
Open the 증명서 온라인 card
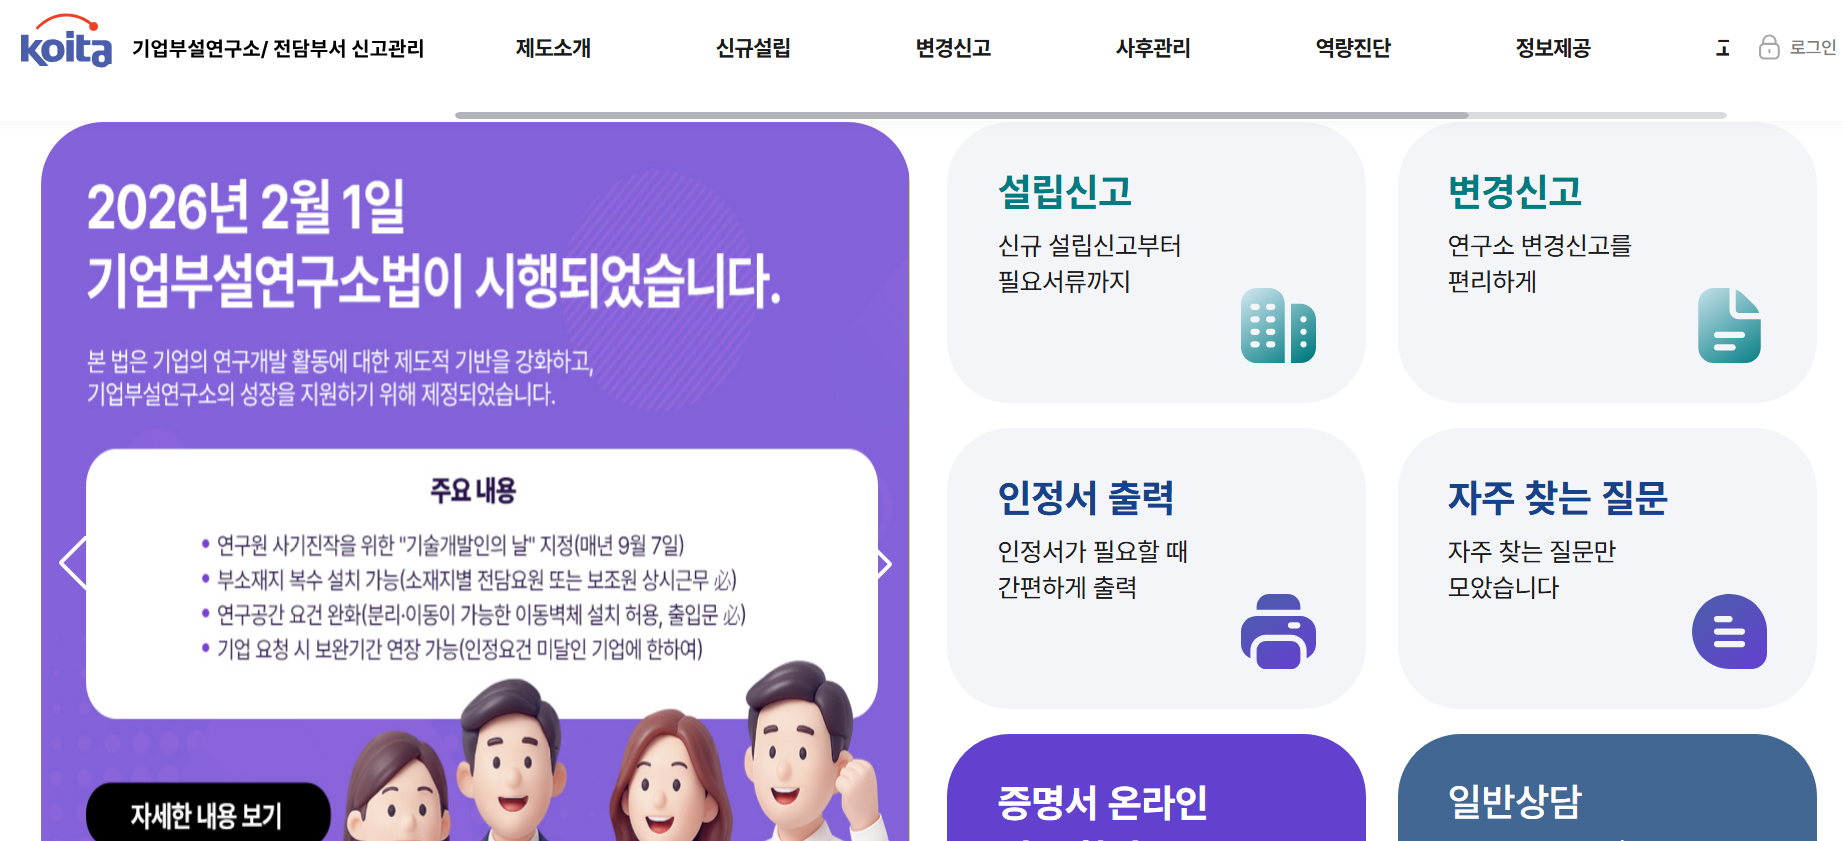[x=1156, y=788]
